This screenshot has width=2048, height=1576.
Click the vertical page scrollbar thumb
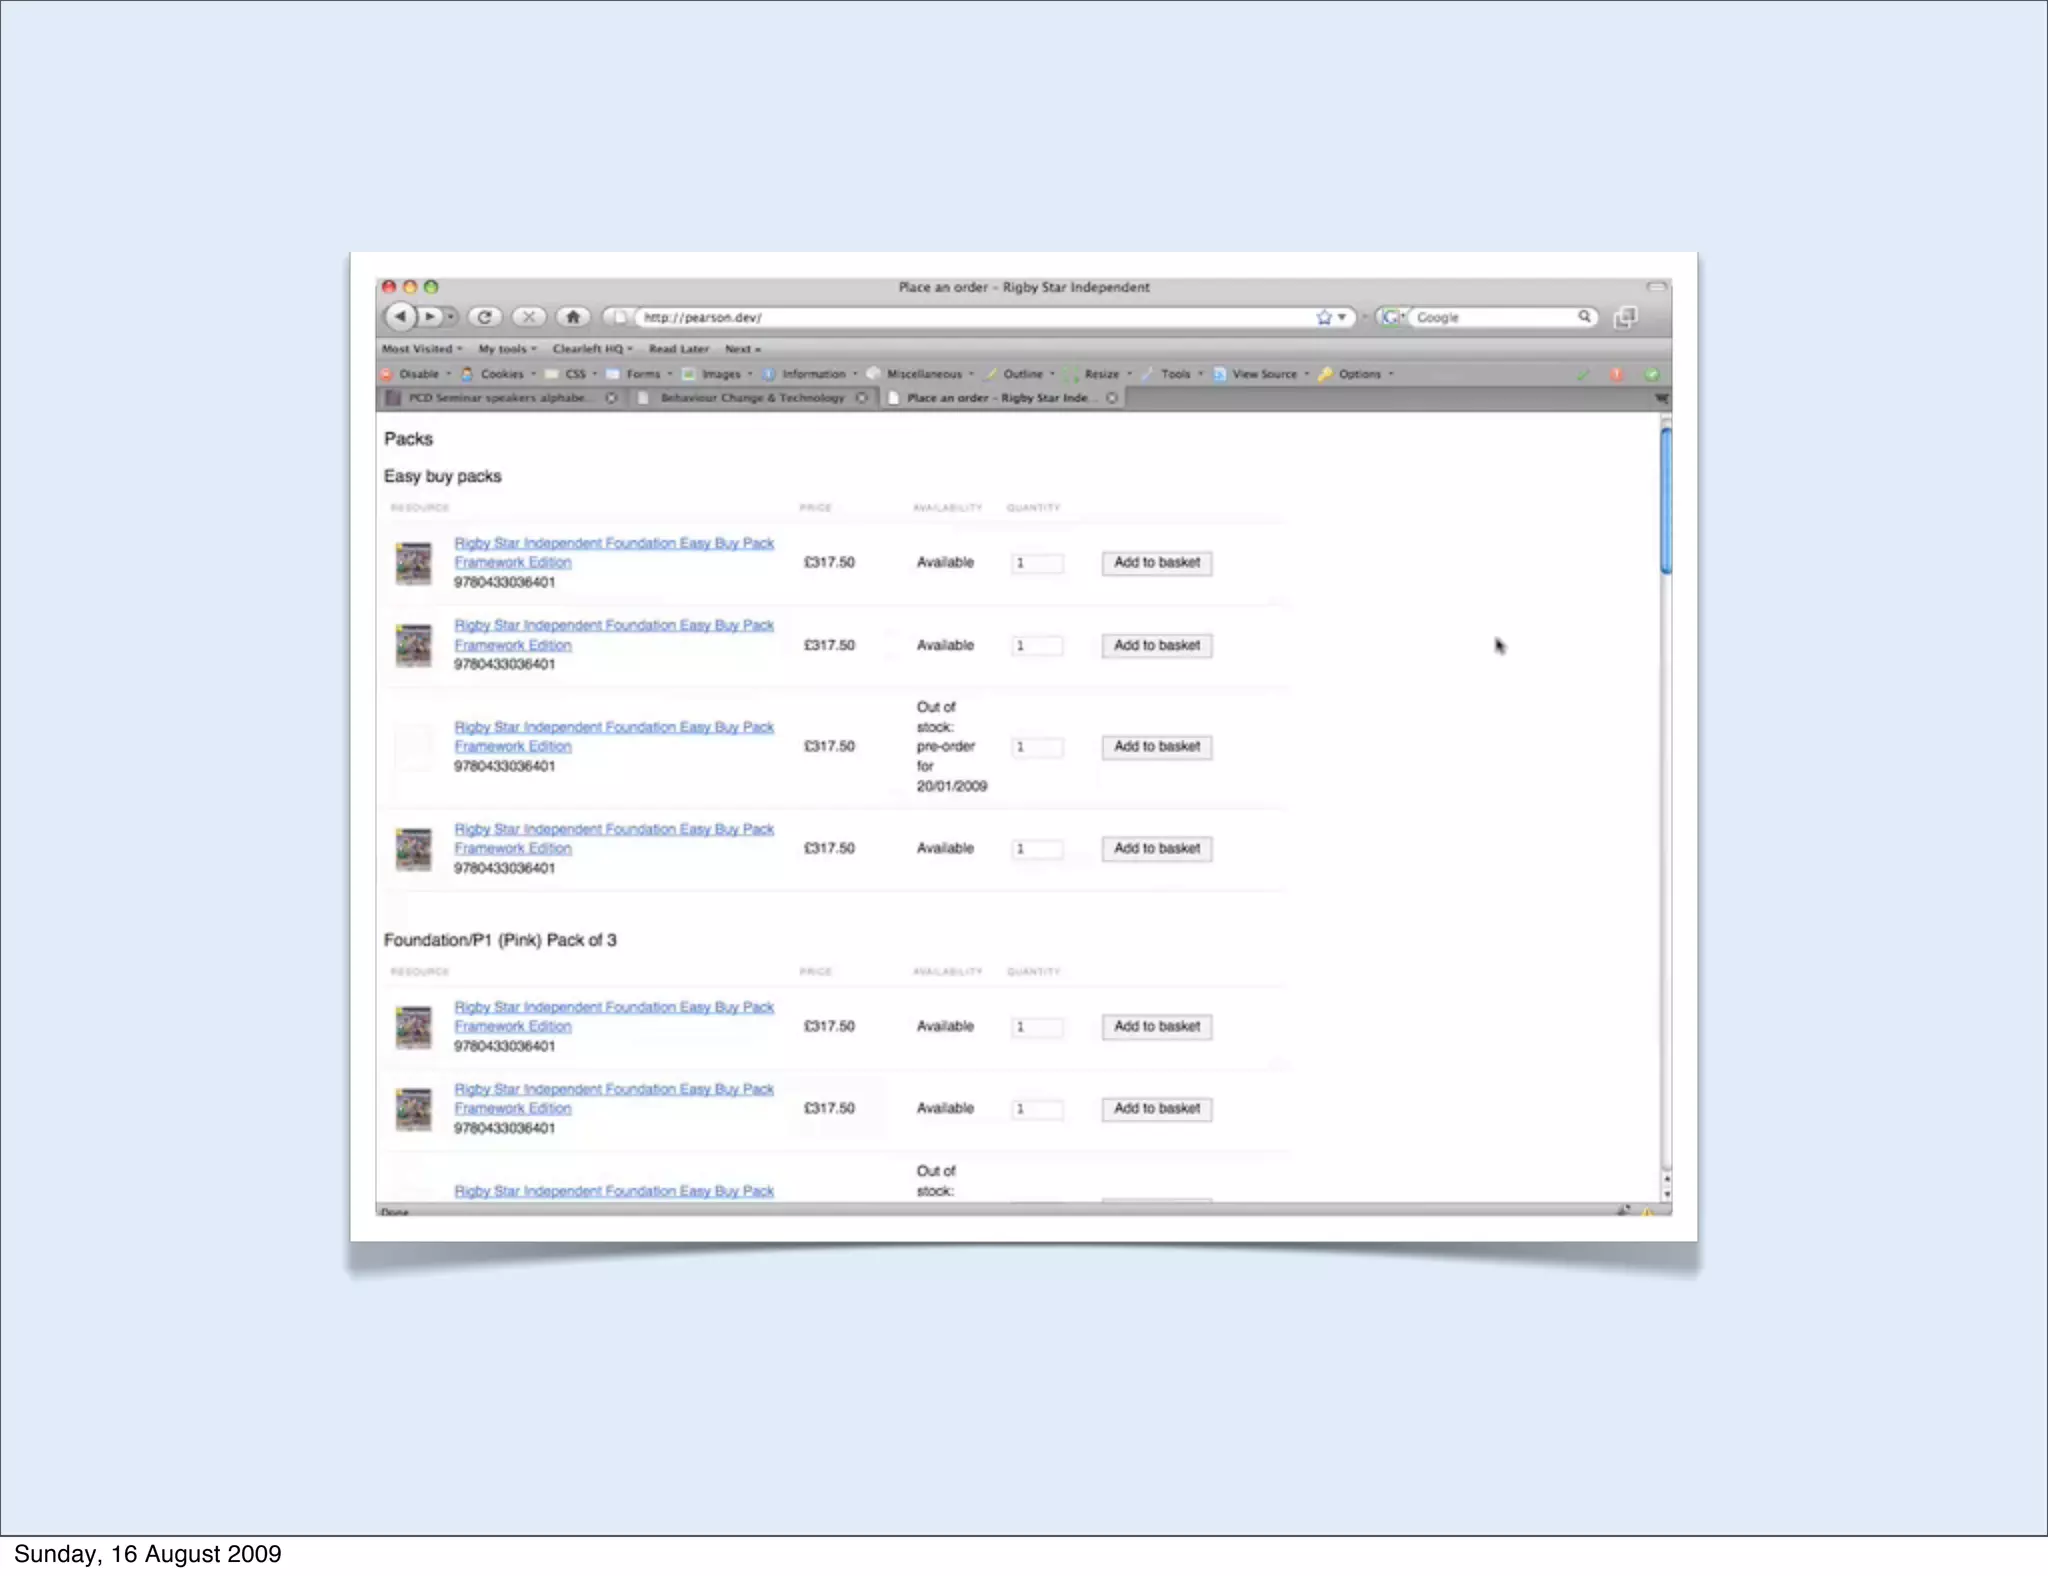1665,500
